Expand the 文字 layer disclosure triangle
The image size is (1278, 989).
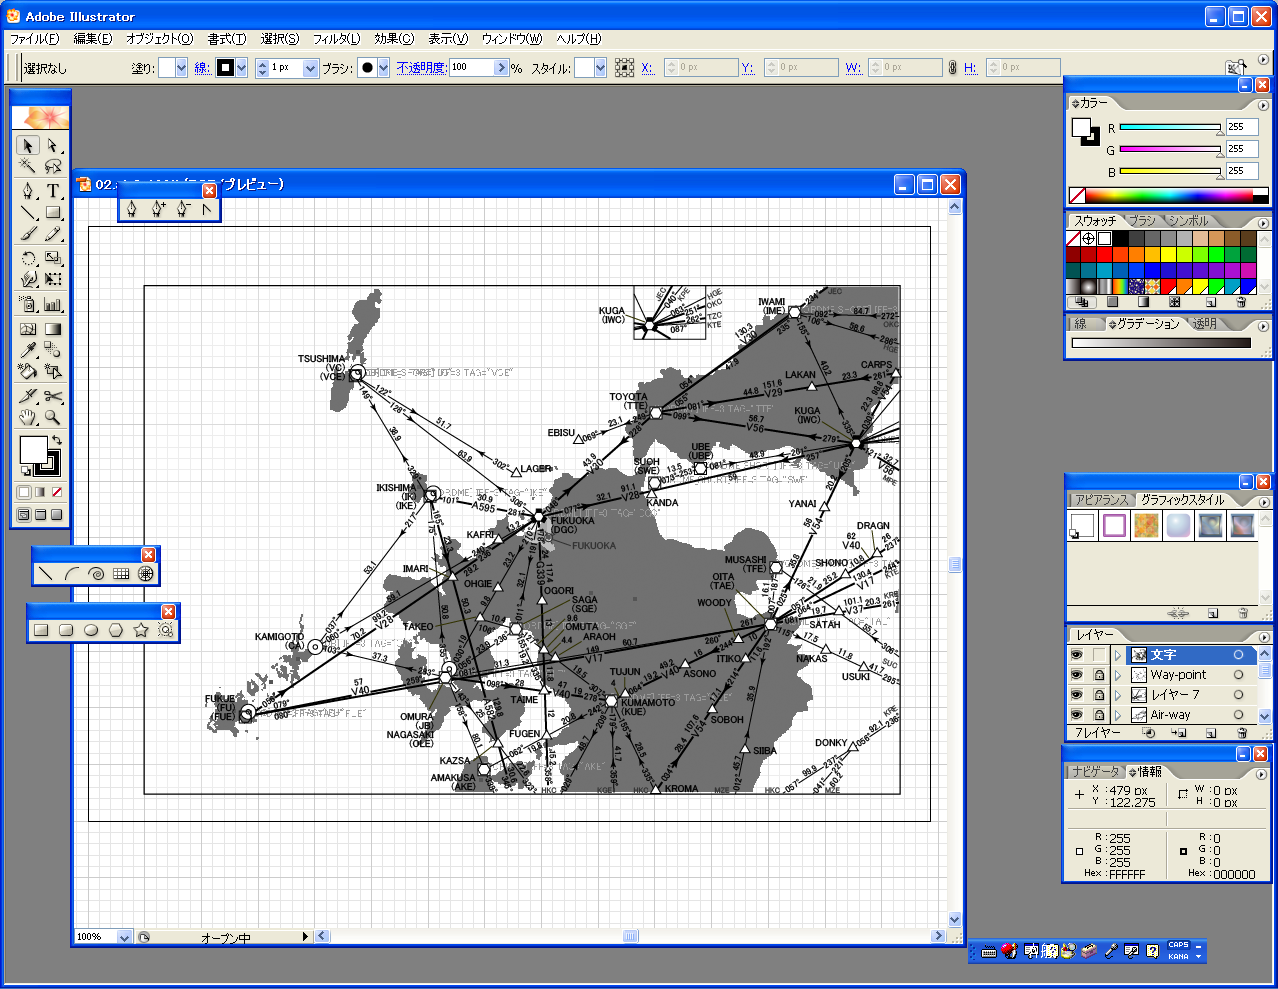pos(1118,655)
